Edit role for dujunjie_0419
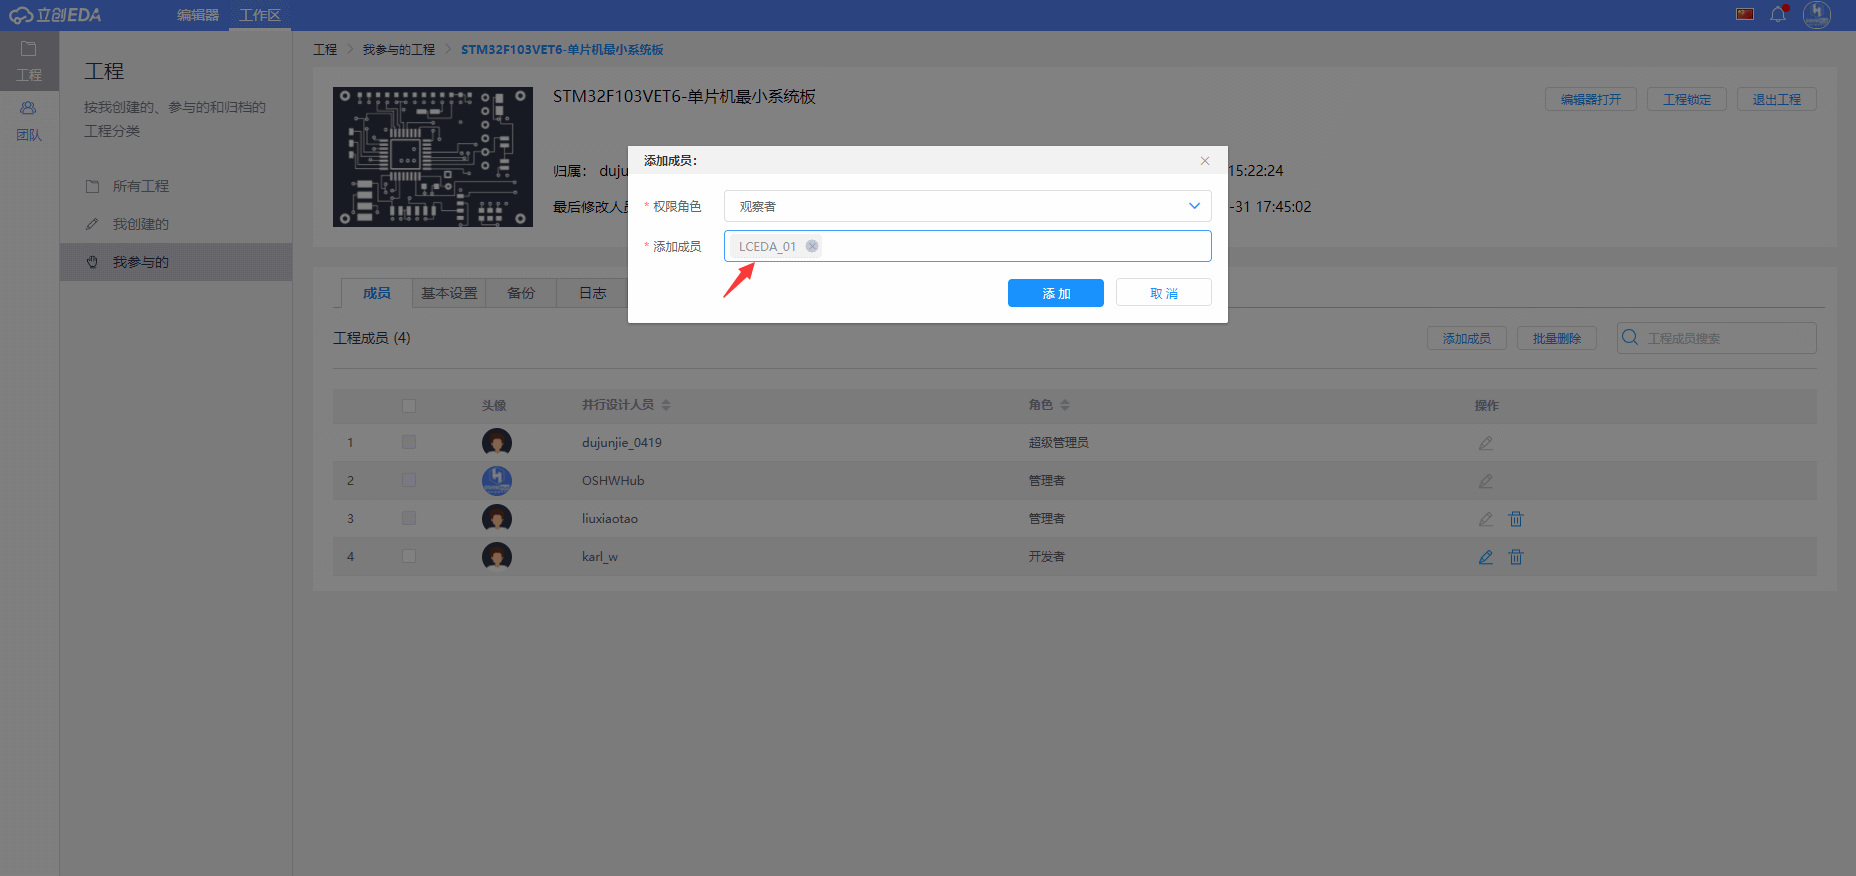Viewport: 1856px width, 876px height. [x=1486, y=443]
